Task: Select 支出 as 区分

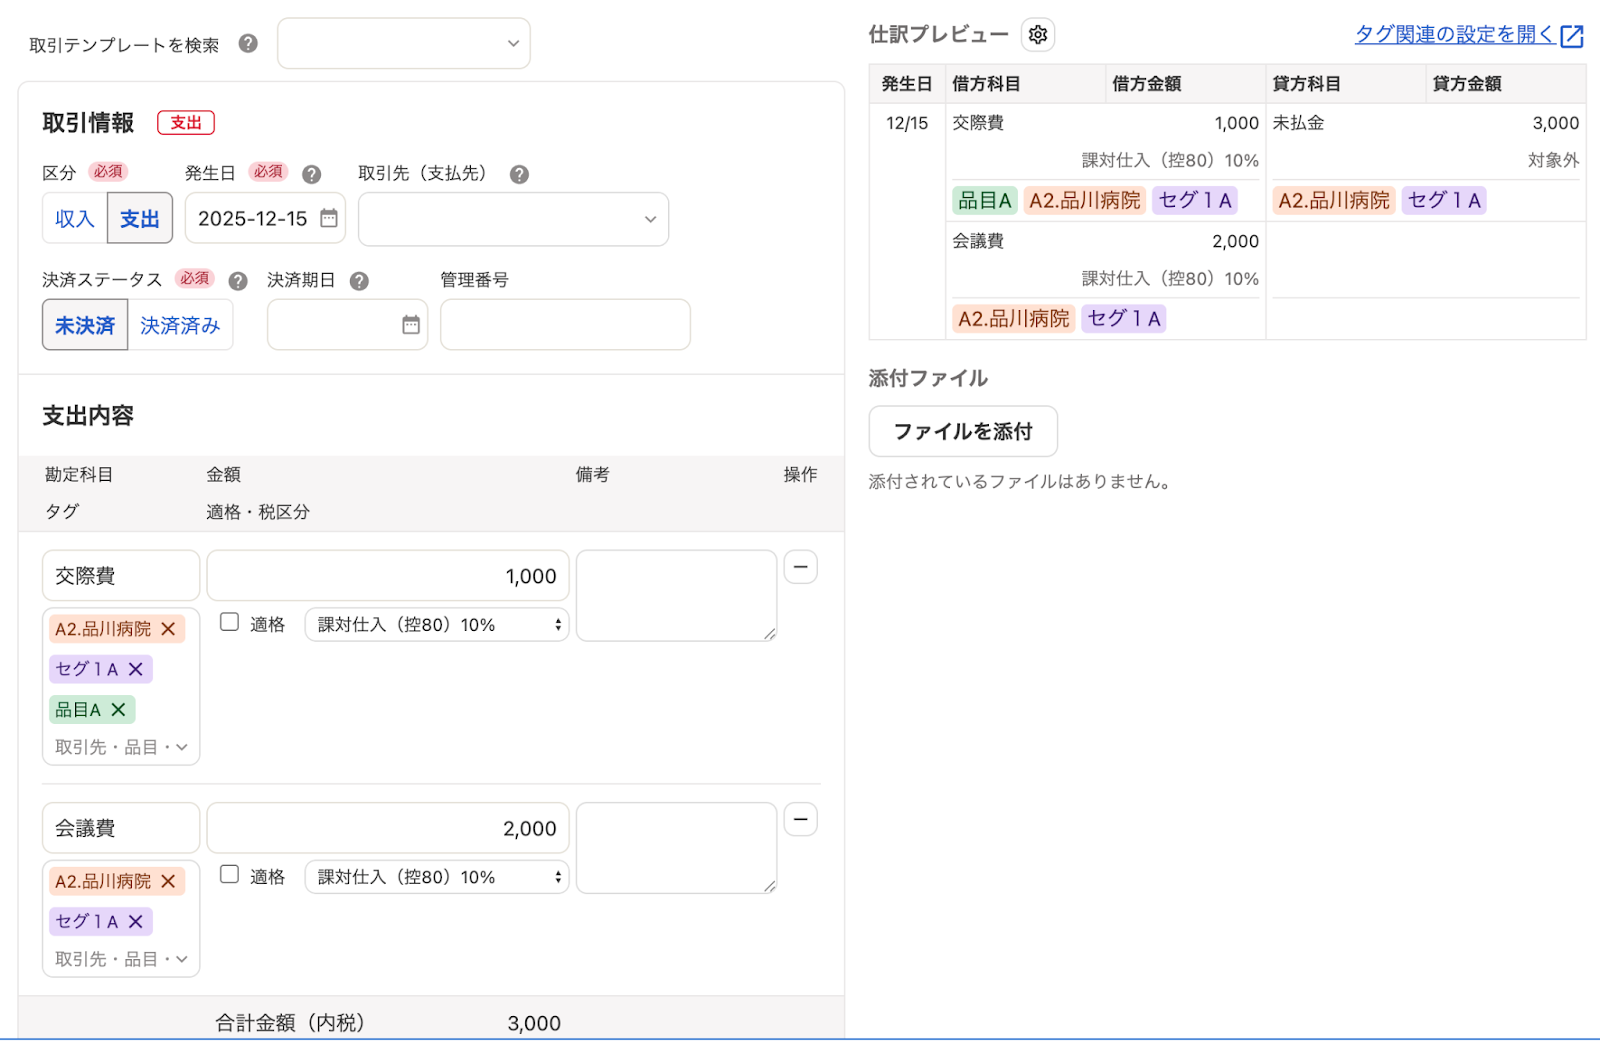Action: click(140, 218)
